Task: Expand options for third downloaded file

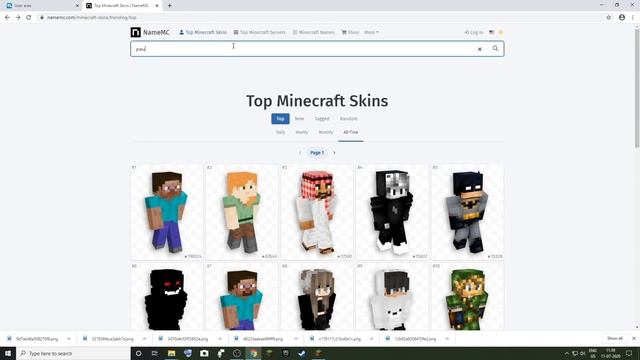Action: 220,339
